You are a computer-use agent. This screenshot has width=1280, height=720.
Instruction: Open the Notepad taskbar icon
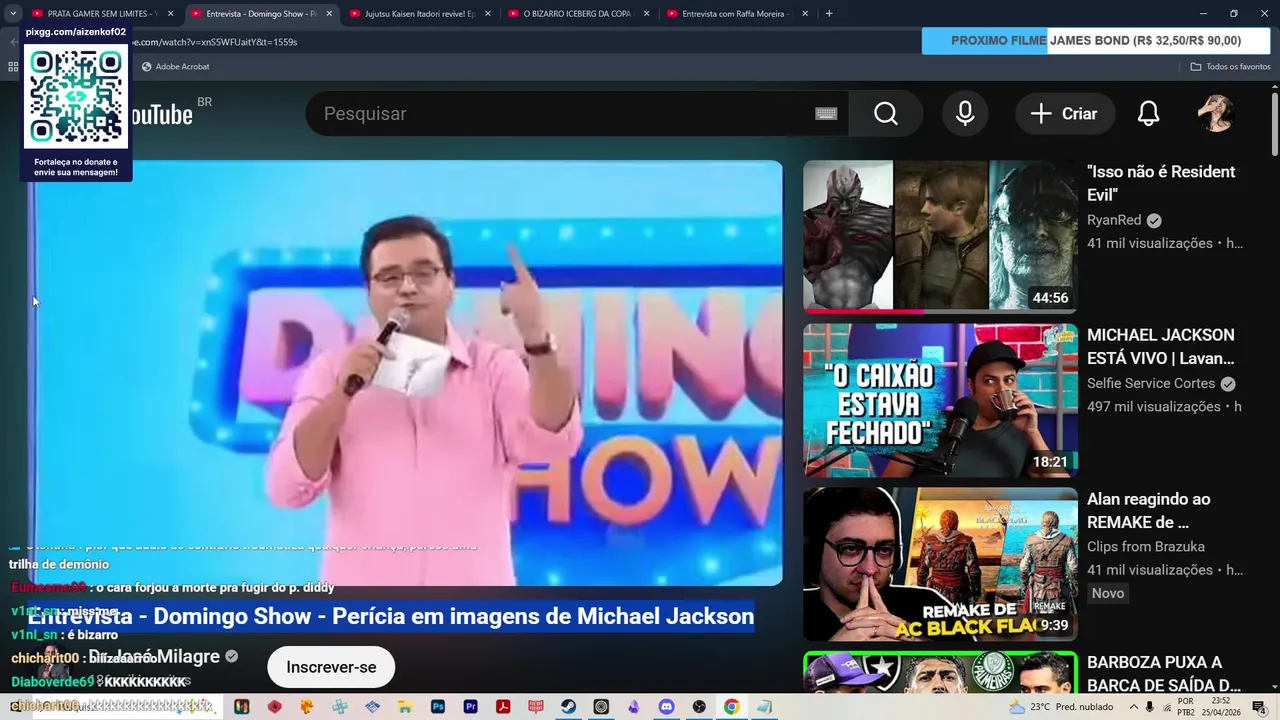coord(765,707)
